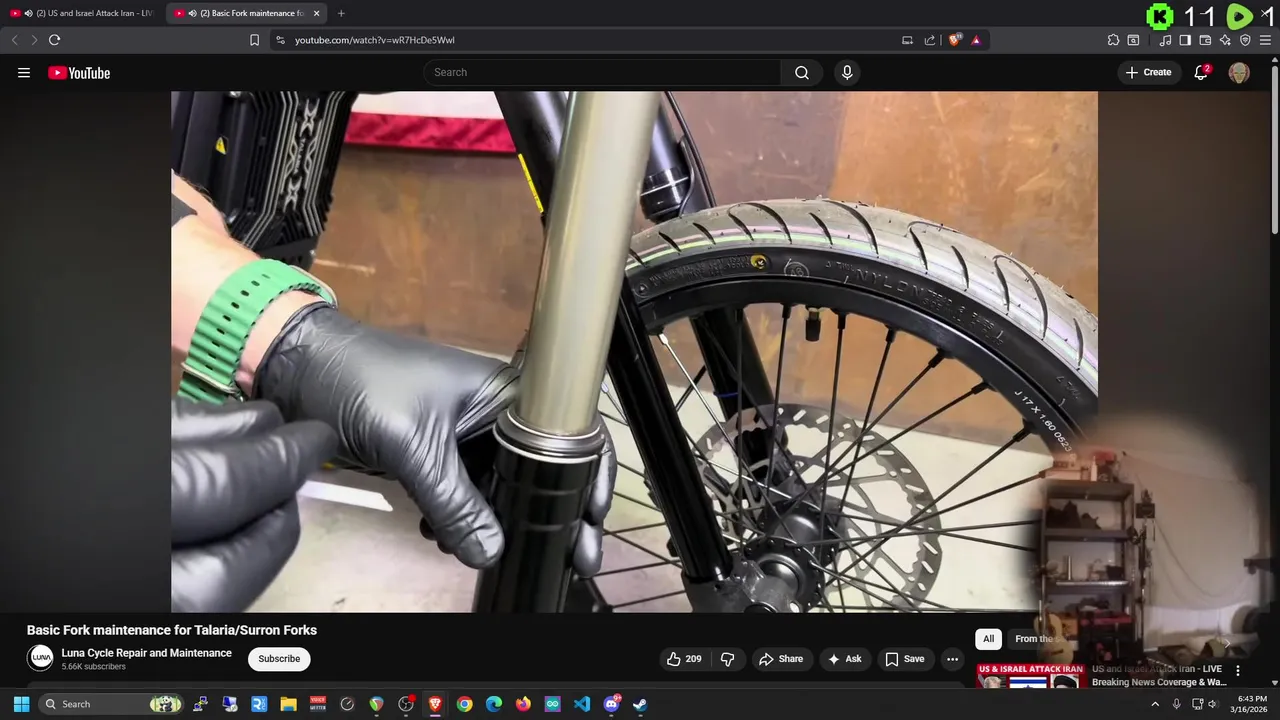Open Steam from the taskbar
Screen dimensions: 1280x720
640,704
